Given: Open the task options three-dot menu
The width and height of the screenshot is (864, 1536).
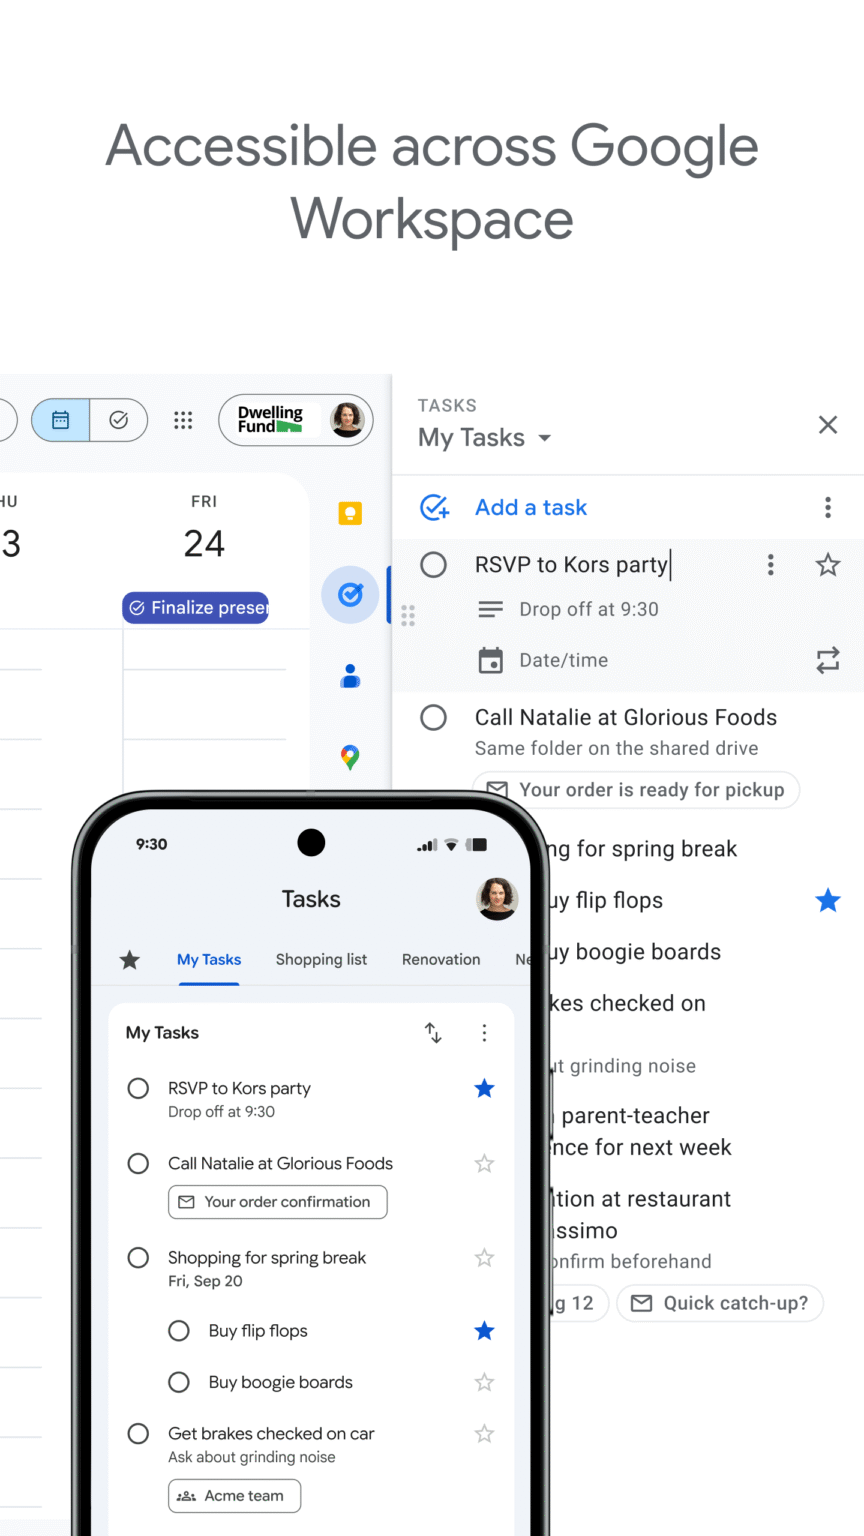Looking at the screenshot, I should (770, 564).
